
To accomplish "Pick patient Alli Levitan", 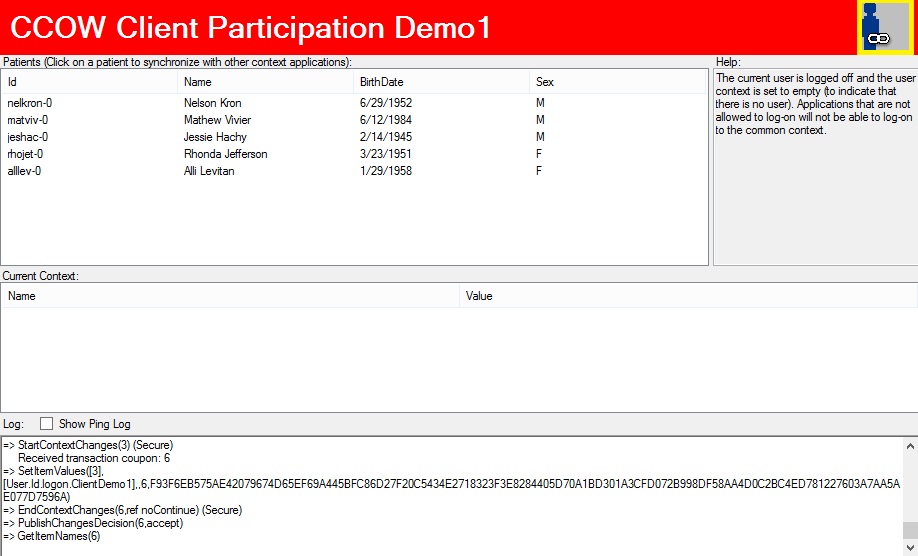I will [x=210, y=171].
